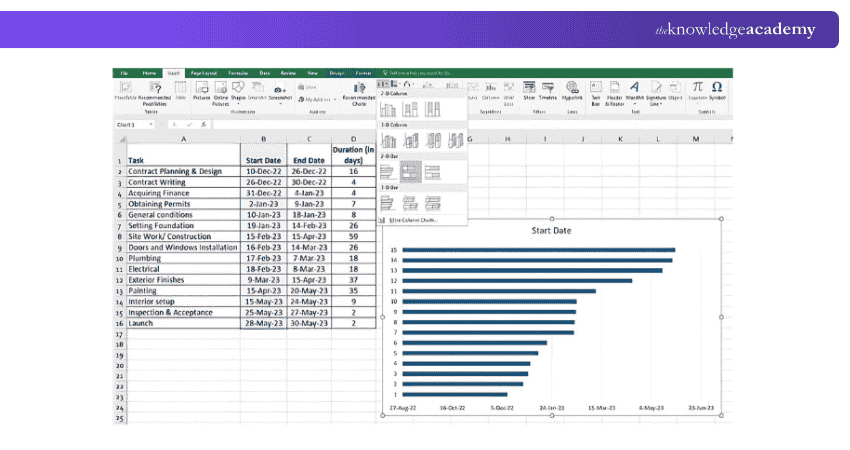Choose the Clustered Column chart under 2-D Column
This screenshot has height=450, width=850.
pos(388,110)
